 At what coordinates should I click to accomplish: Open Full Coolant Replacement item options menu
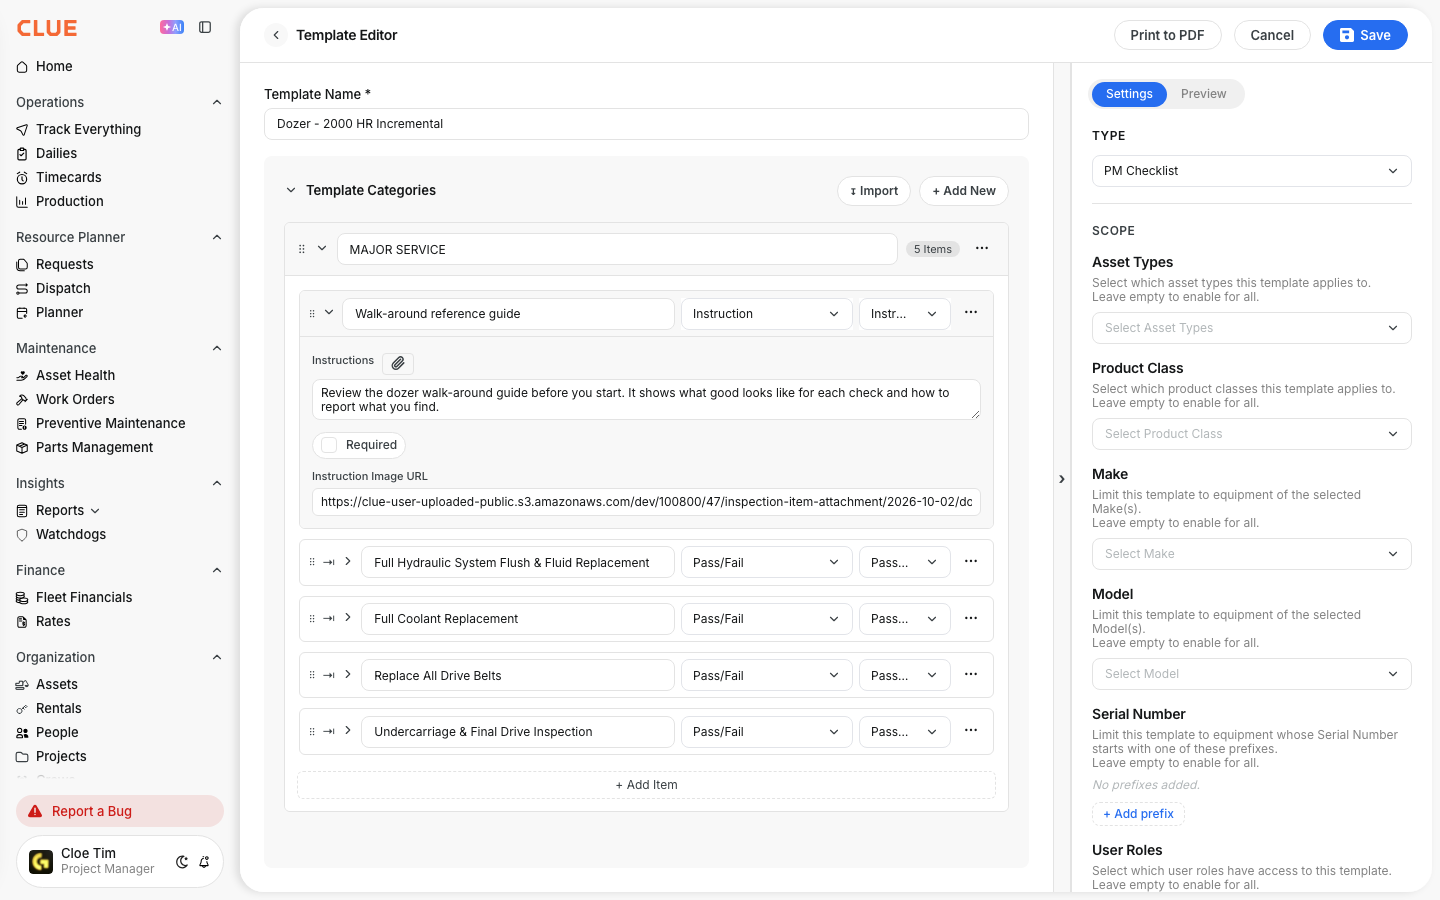(x=971, y=619)
